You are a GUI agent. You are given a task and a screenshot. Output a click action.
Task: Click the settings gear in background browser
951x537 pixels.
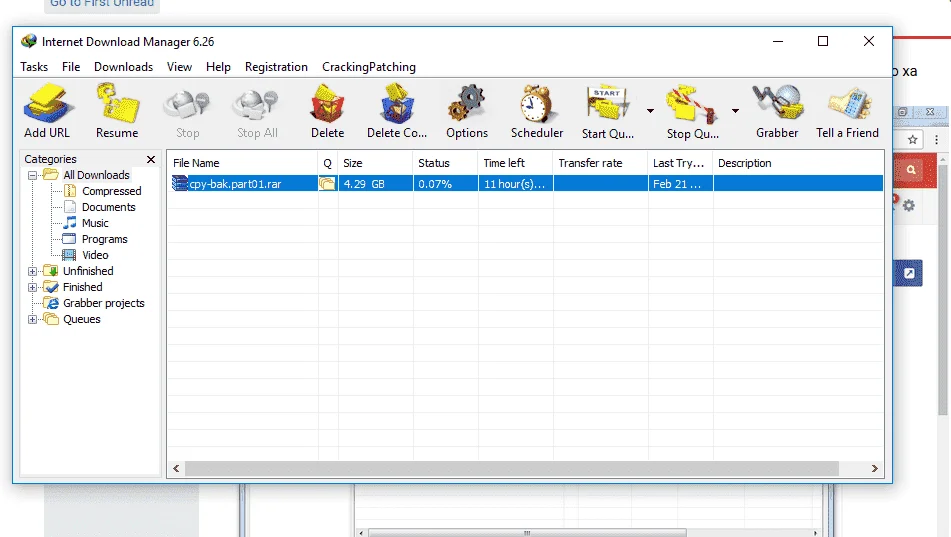[x=909, y=205]
